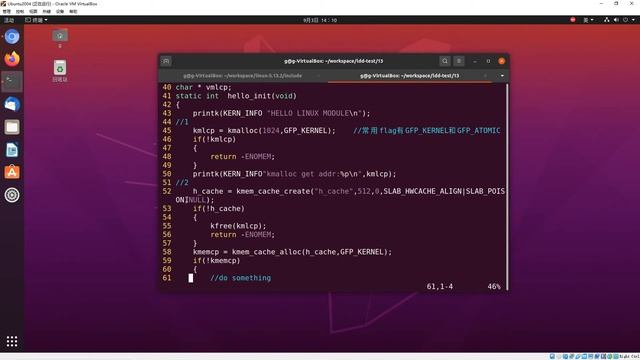Click VirtualBox Right Ctrl host key indicator
Image resolution: width=640 pixels, height=360 pixels.
[630, 356]
